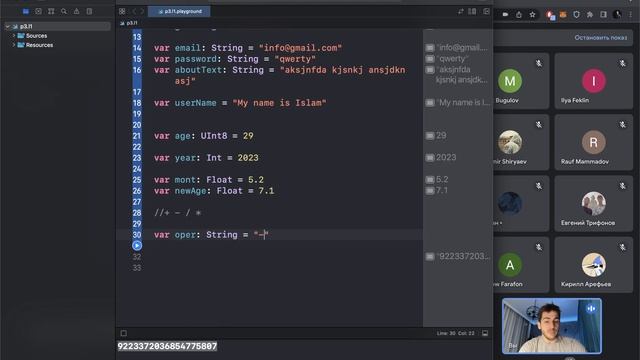Expand the Resources folder
This screenshot has width=640, height=360.
coord(13,45)
